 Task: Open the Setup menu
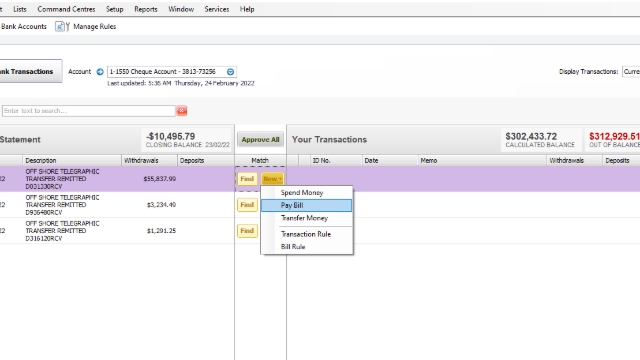[114, 9]
